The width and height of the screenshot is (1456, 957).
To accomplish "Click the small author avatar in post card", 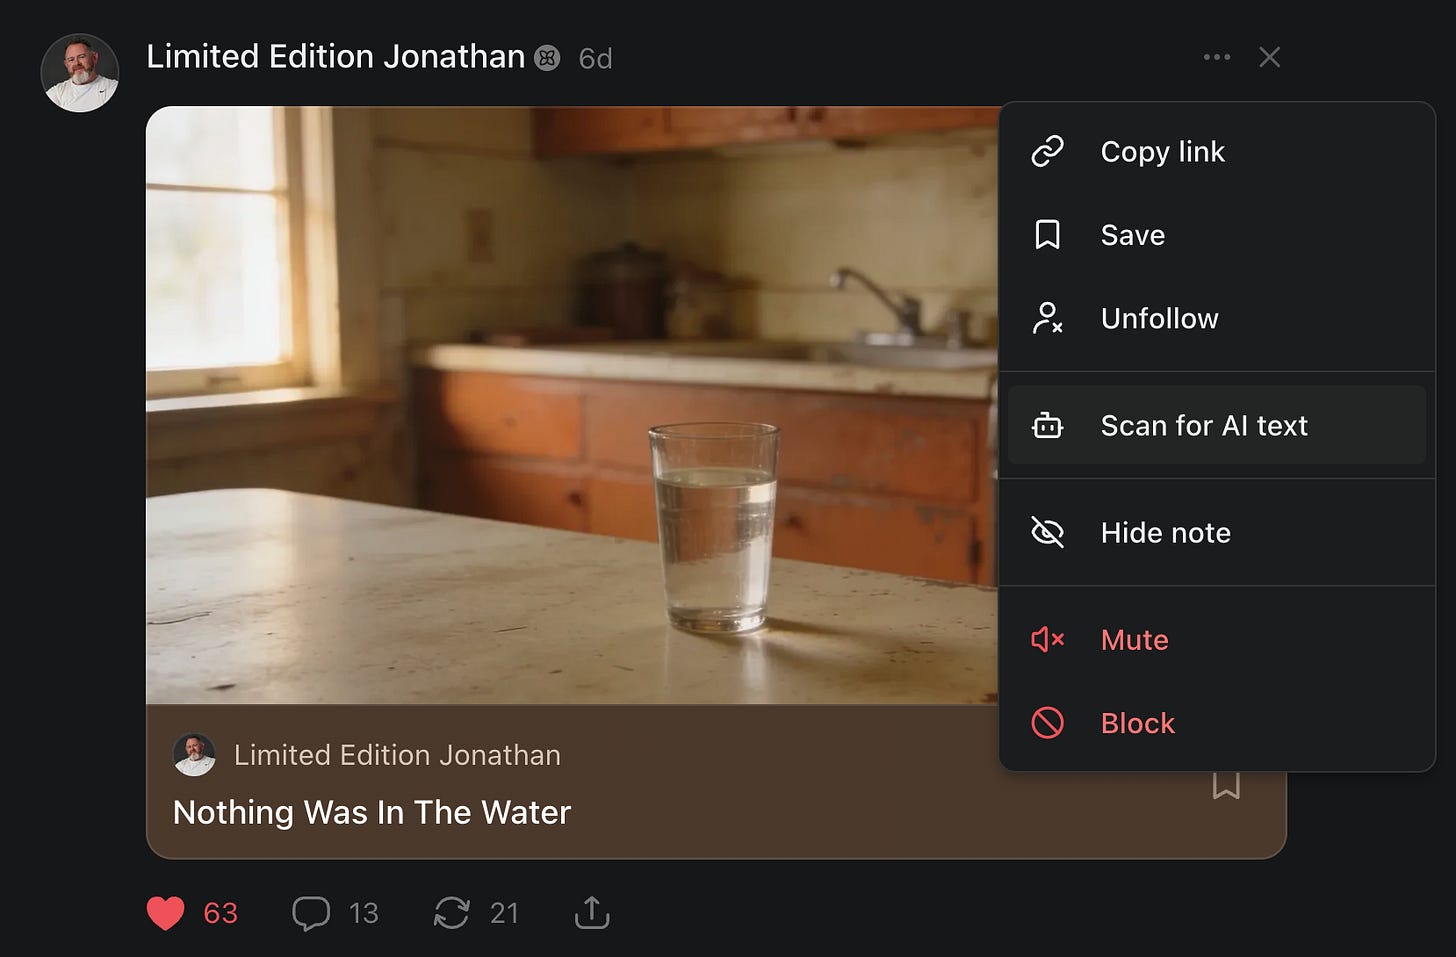I will pyautogui.click(x=195, y=755).
